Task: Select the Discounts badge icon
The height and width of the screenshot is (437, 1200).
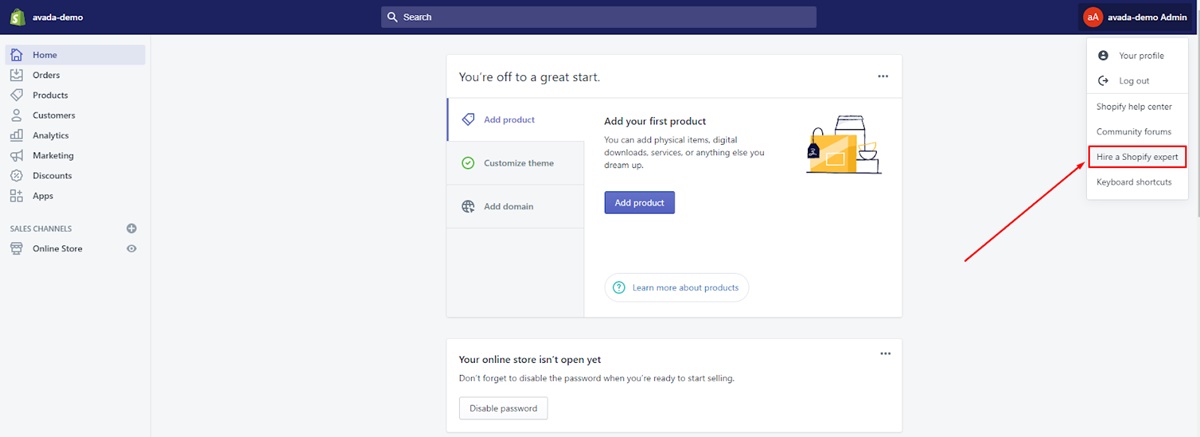Action: (x=16, y=175)
